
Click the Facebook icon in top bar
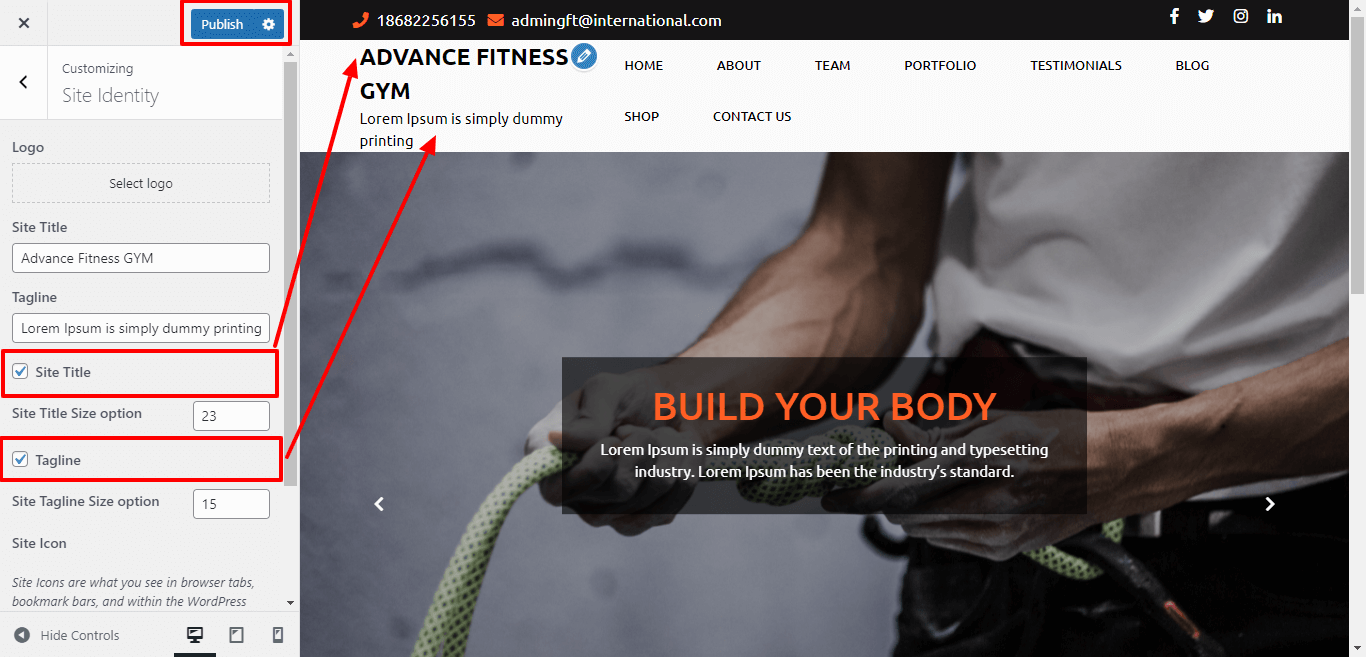tap(1174, 16)
